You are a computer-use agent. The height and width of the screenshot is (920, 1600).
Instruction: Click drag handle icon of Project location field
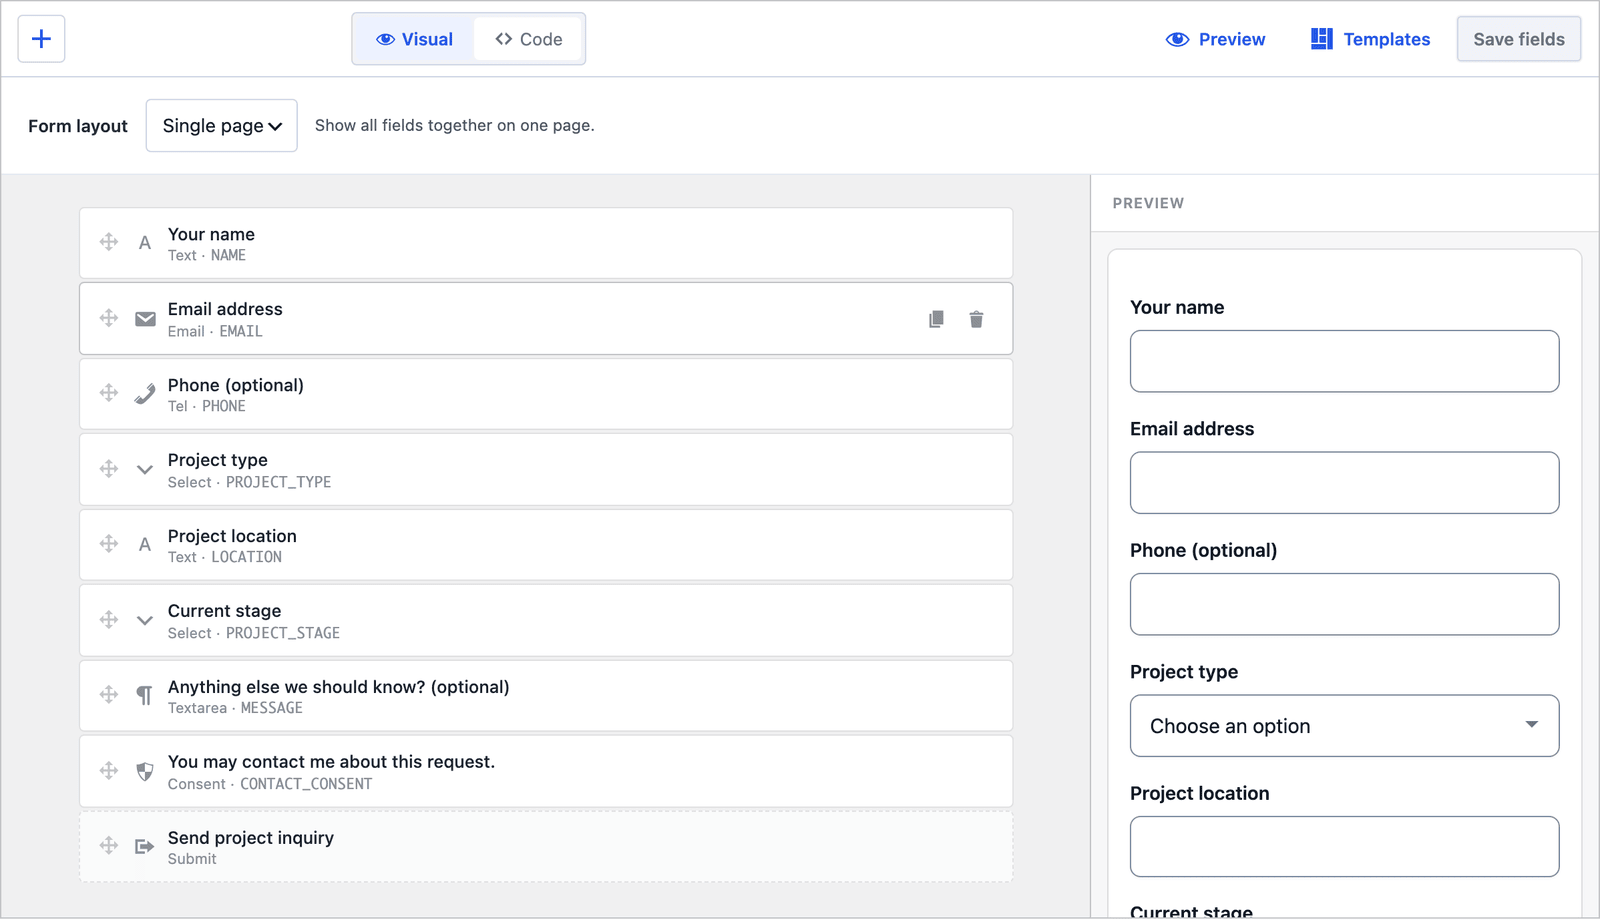(109, 544)
